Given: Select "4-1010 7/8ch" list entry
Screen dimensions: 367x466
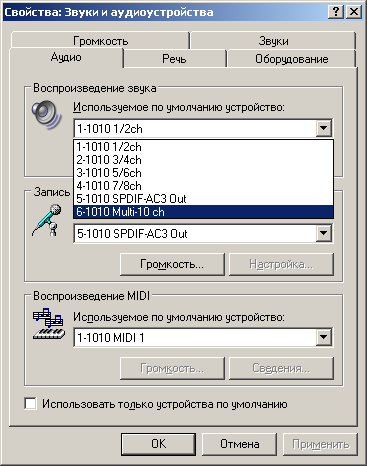Looking at the screenshot, I should (203, 186).
